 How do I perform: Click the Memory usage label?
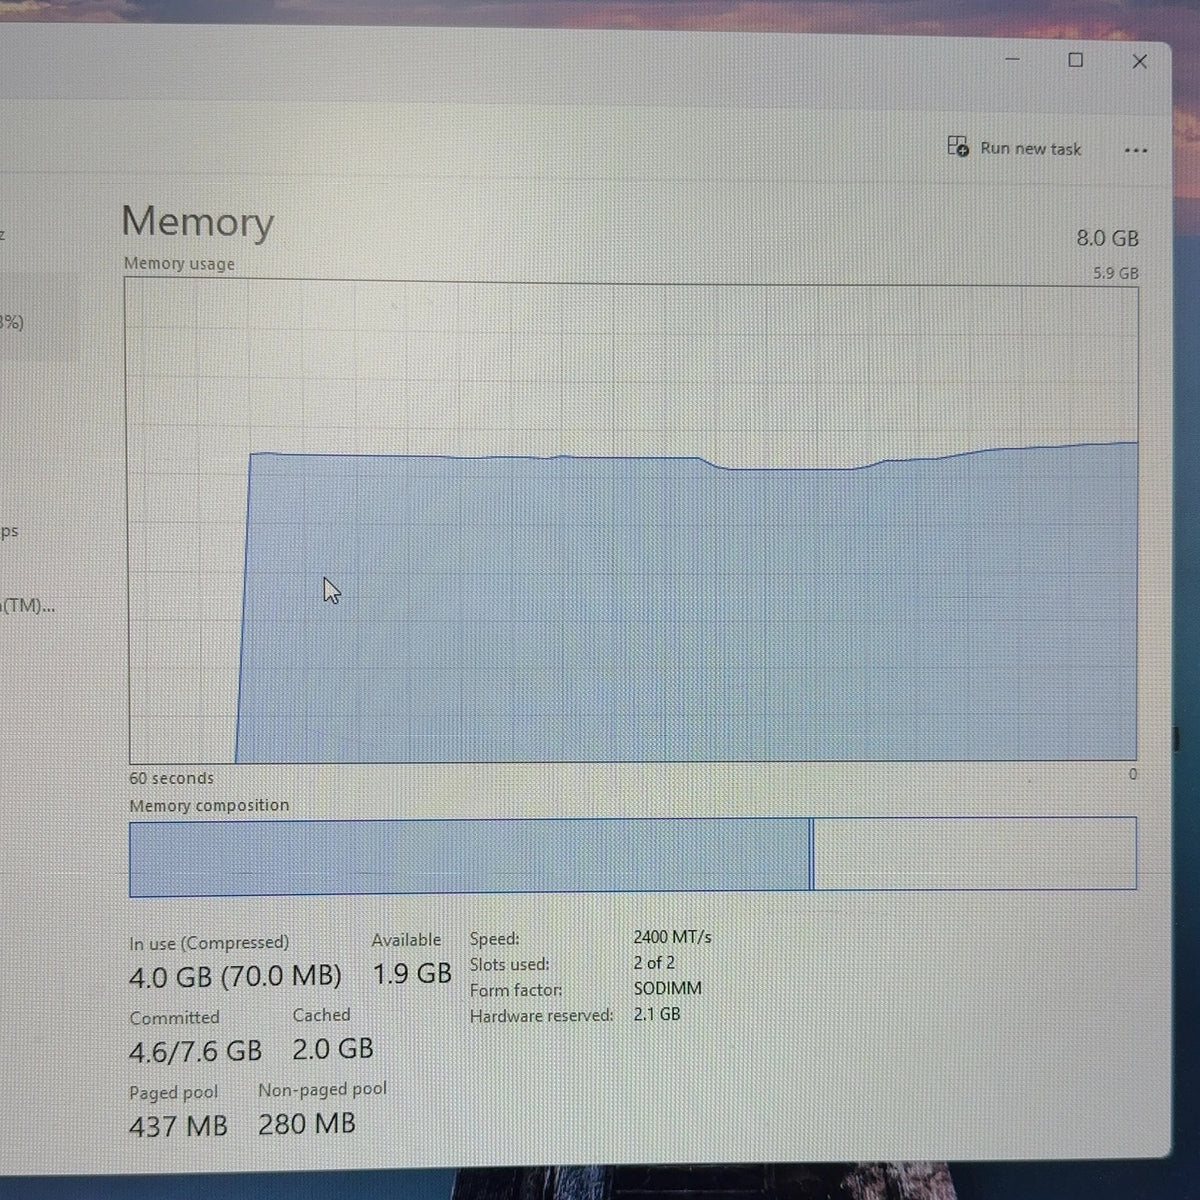point(179,264)
